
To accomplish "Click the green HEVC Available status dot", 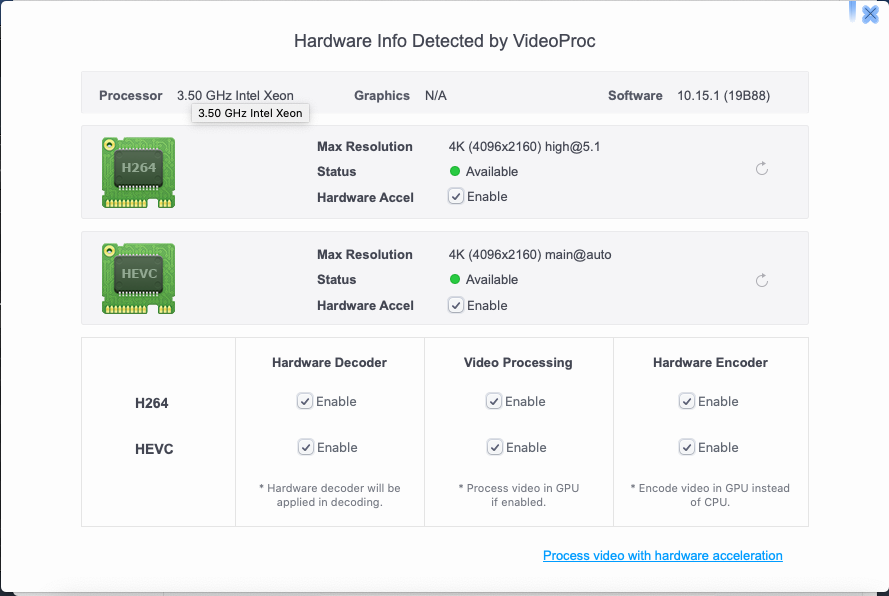I will [x=455, y=279].
